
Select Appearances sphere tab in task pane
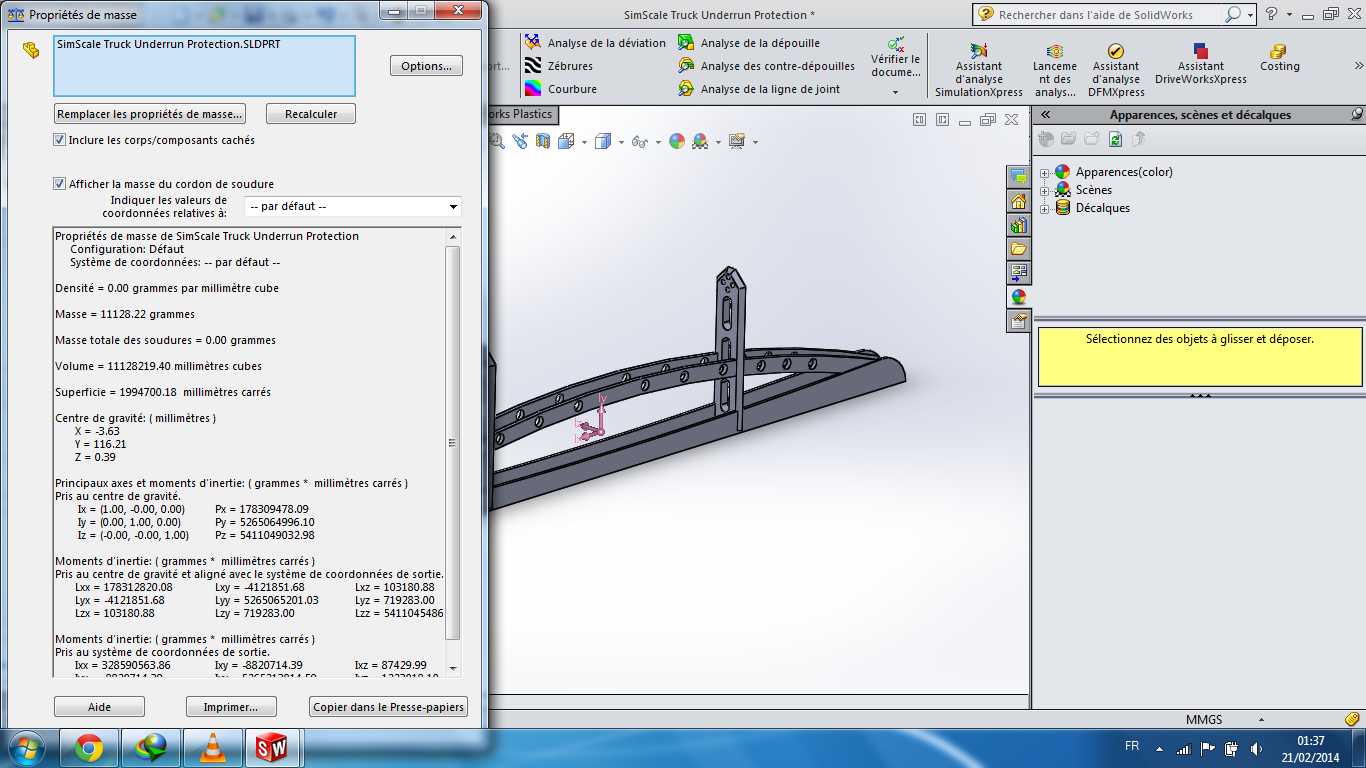click(x=1018, y=297)
